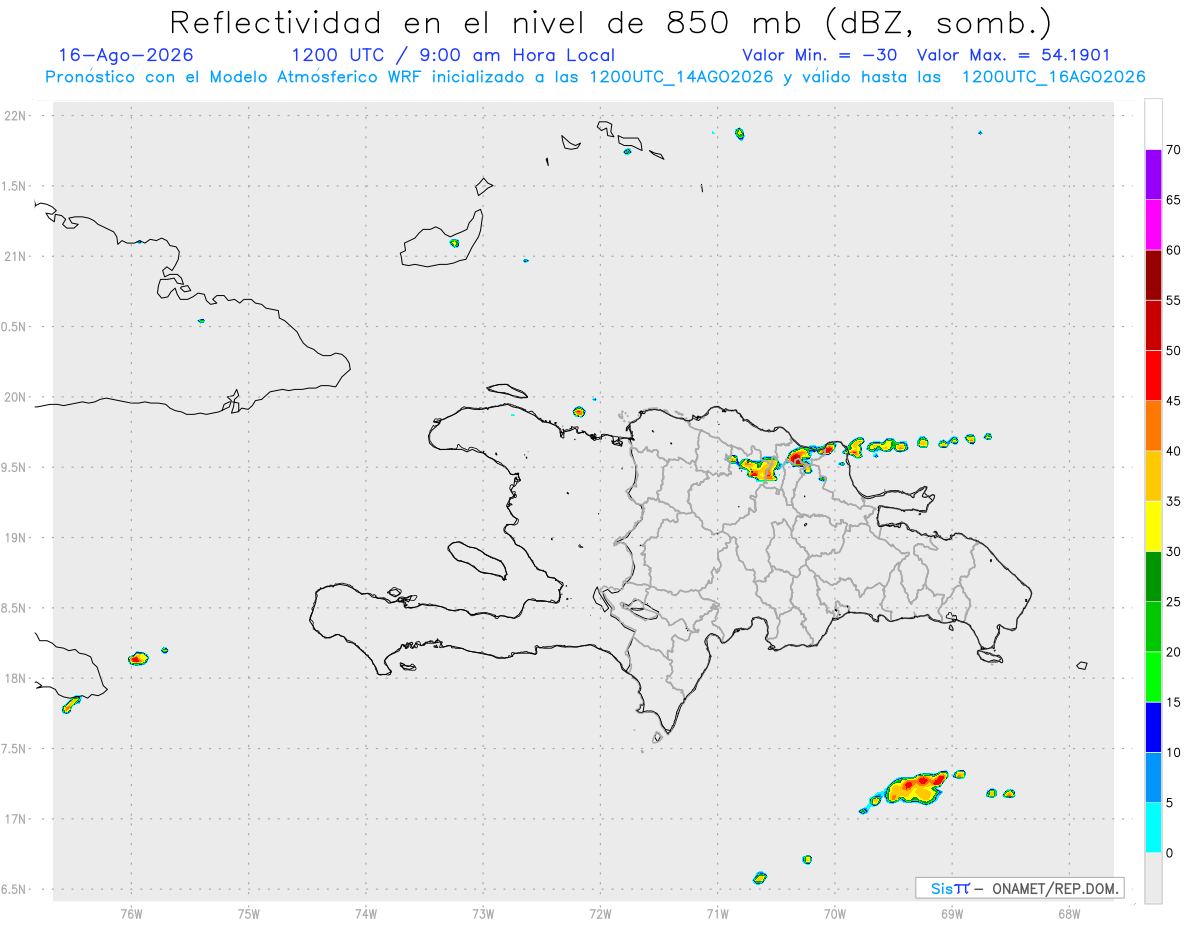The height and width of the screenshot is (927, 1200).
Task: Click the small reflectivity cell on Great Inagua island
Action: pos(454,243)
